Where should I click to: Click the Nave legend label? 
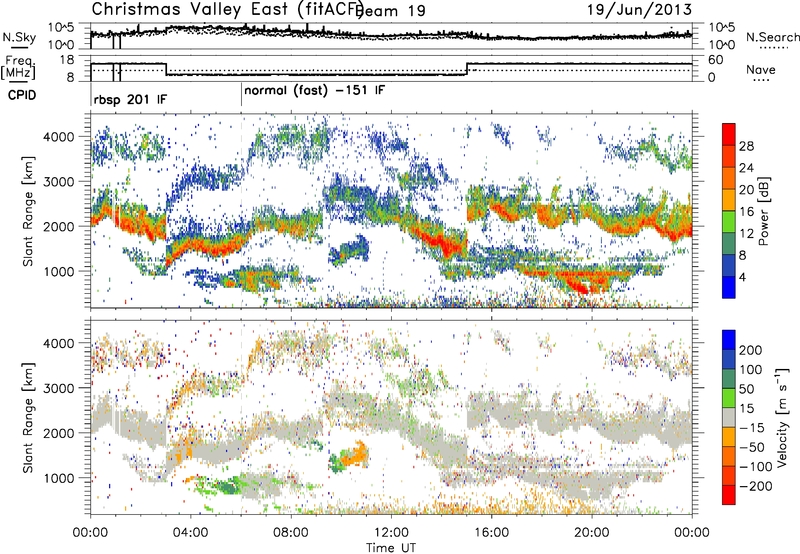tap(761, 70)
